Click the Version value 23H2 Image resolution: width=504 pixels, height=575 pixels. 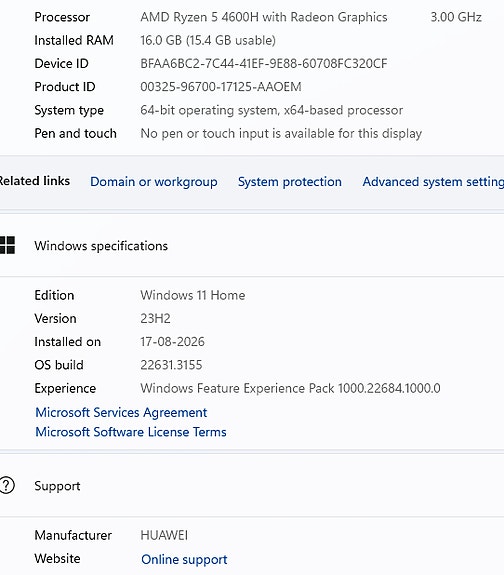point(156,319)
